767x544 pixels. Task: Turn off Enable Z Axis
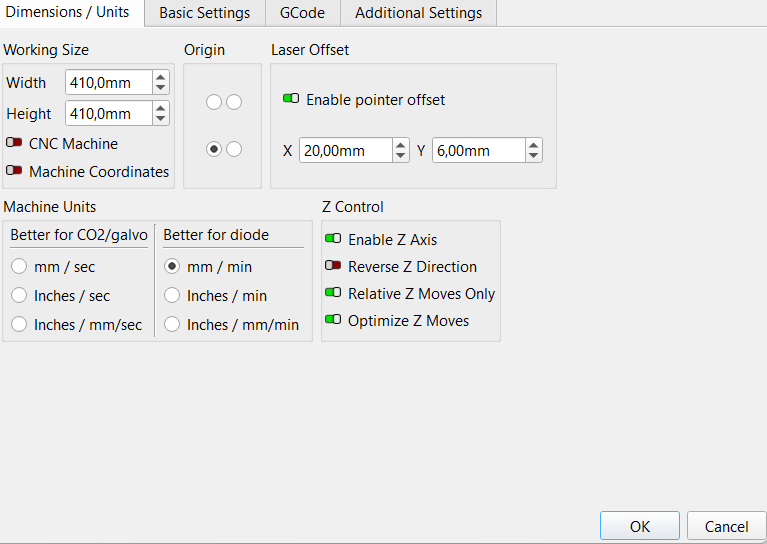pos(333,239)
